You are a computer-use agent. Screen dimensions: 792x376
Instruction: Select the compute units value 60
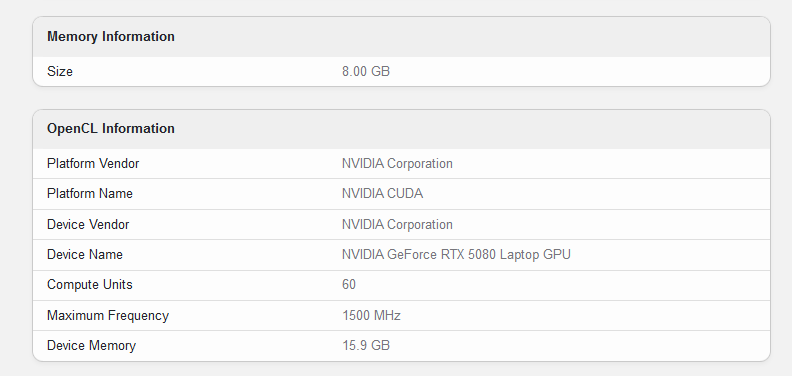[x=349, y=285]
